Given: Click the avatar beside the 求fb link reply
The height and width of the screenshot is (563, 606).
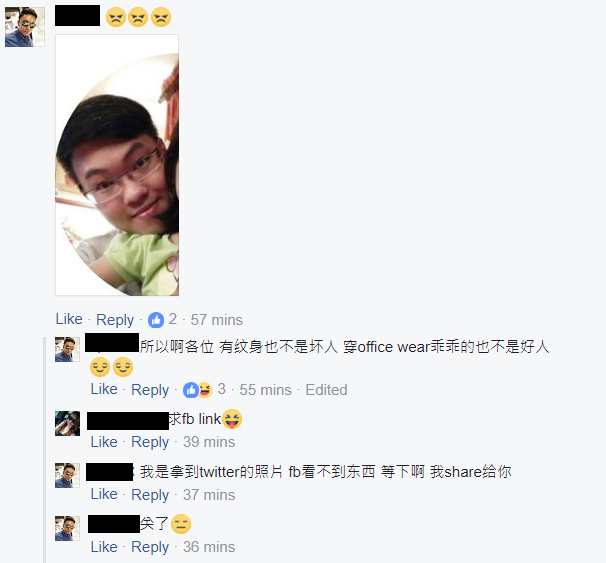Looking at the screenshot, I should point(67,424).
